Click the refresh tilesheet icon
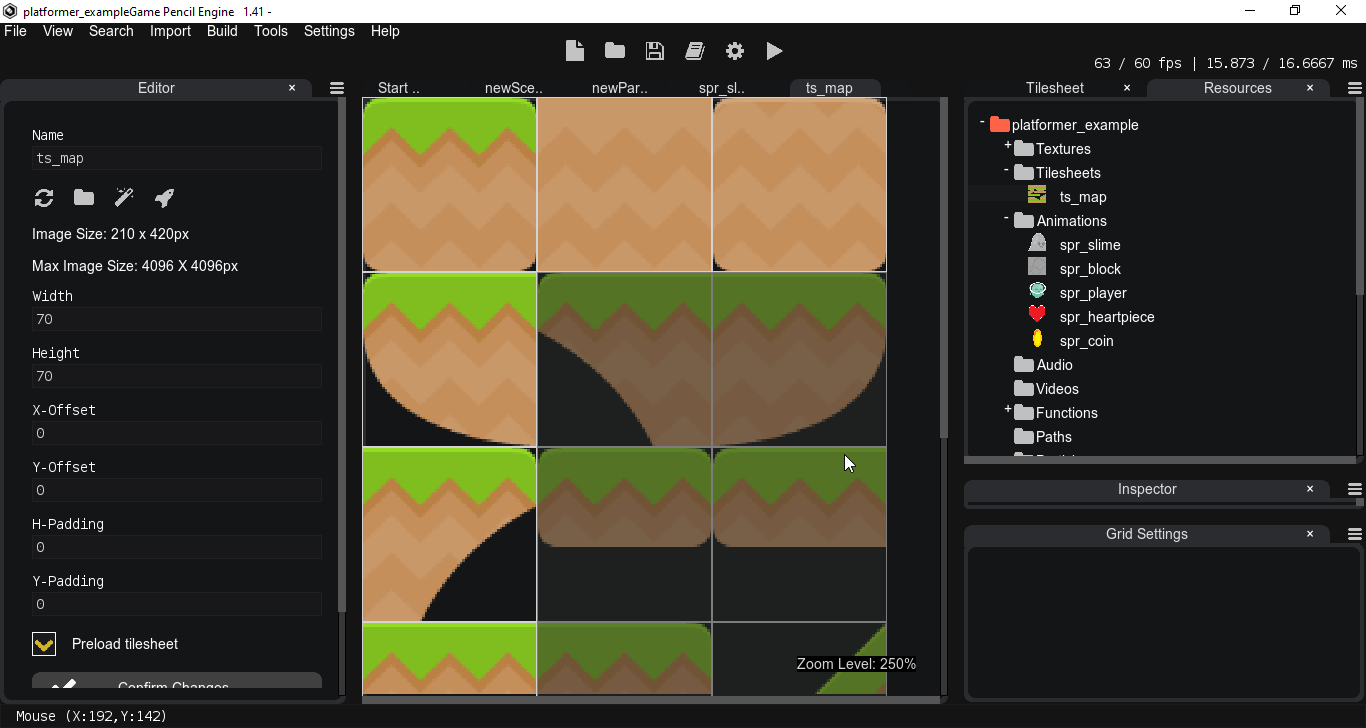1366x728 pixels. [44, 198]
